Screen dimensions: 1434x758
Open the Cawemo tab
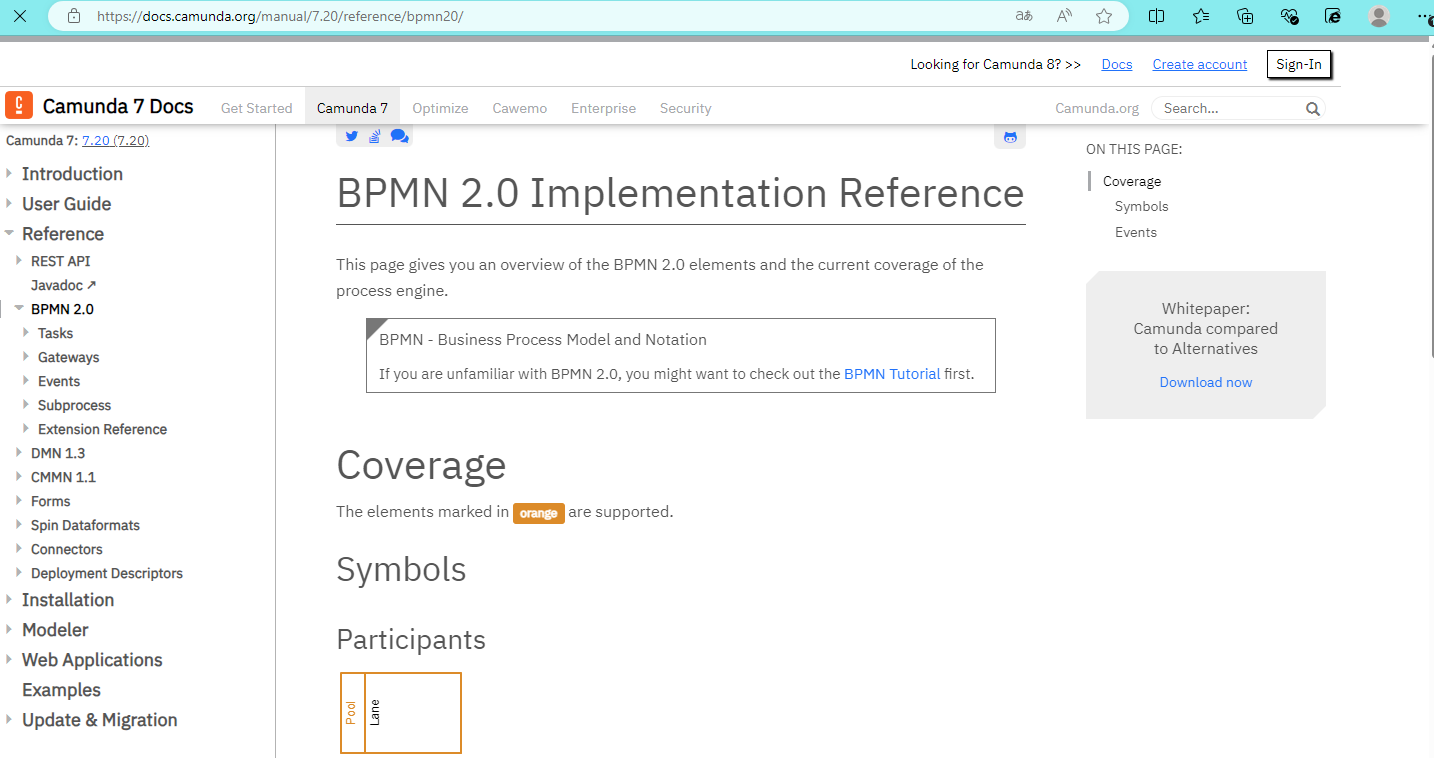point(520,108)
